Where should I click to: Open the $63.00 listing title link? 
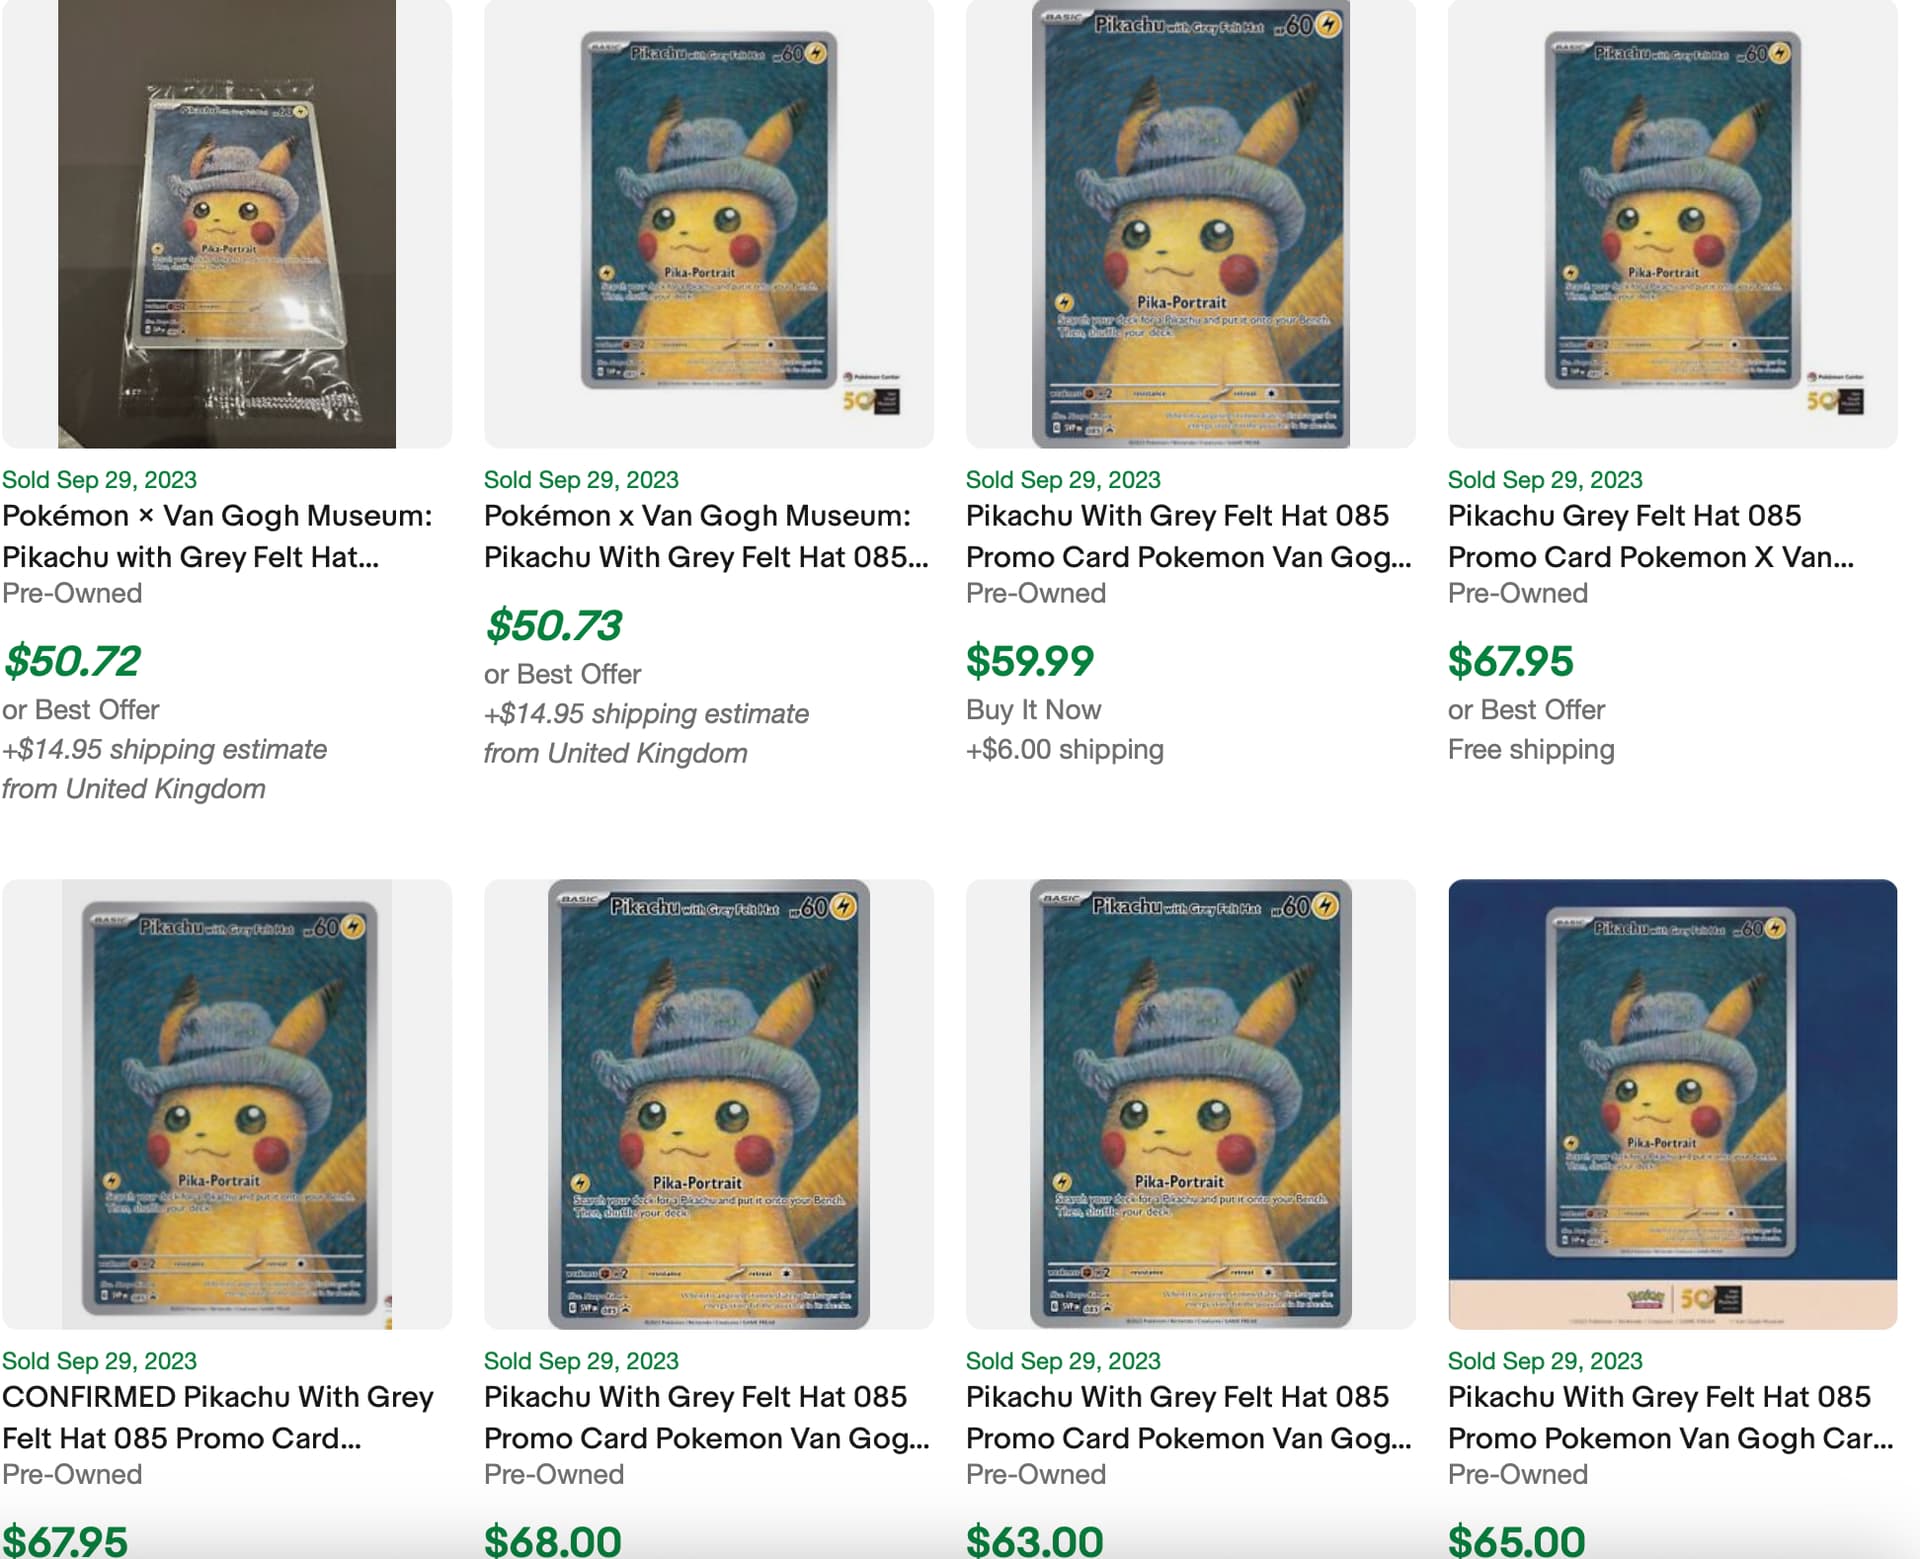coord(1189,1417)
